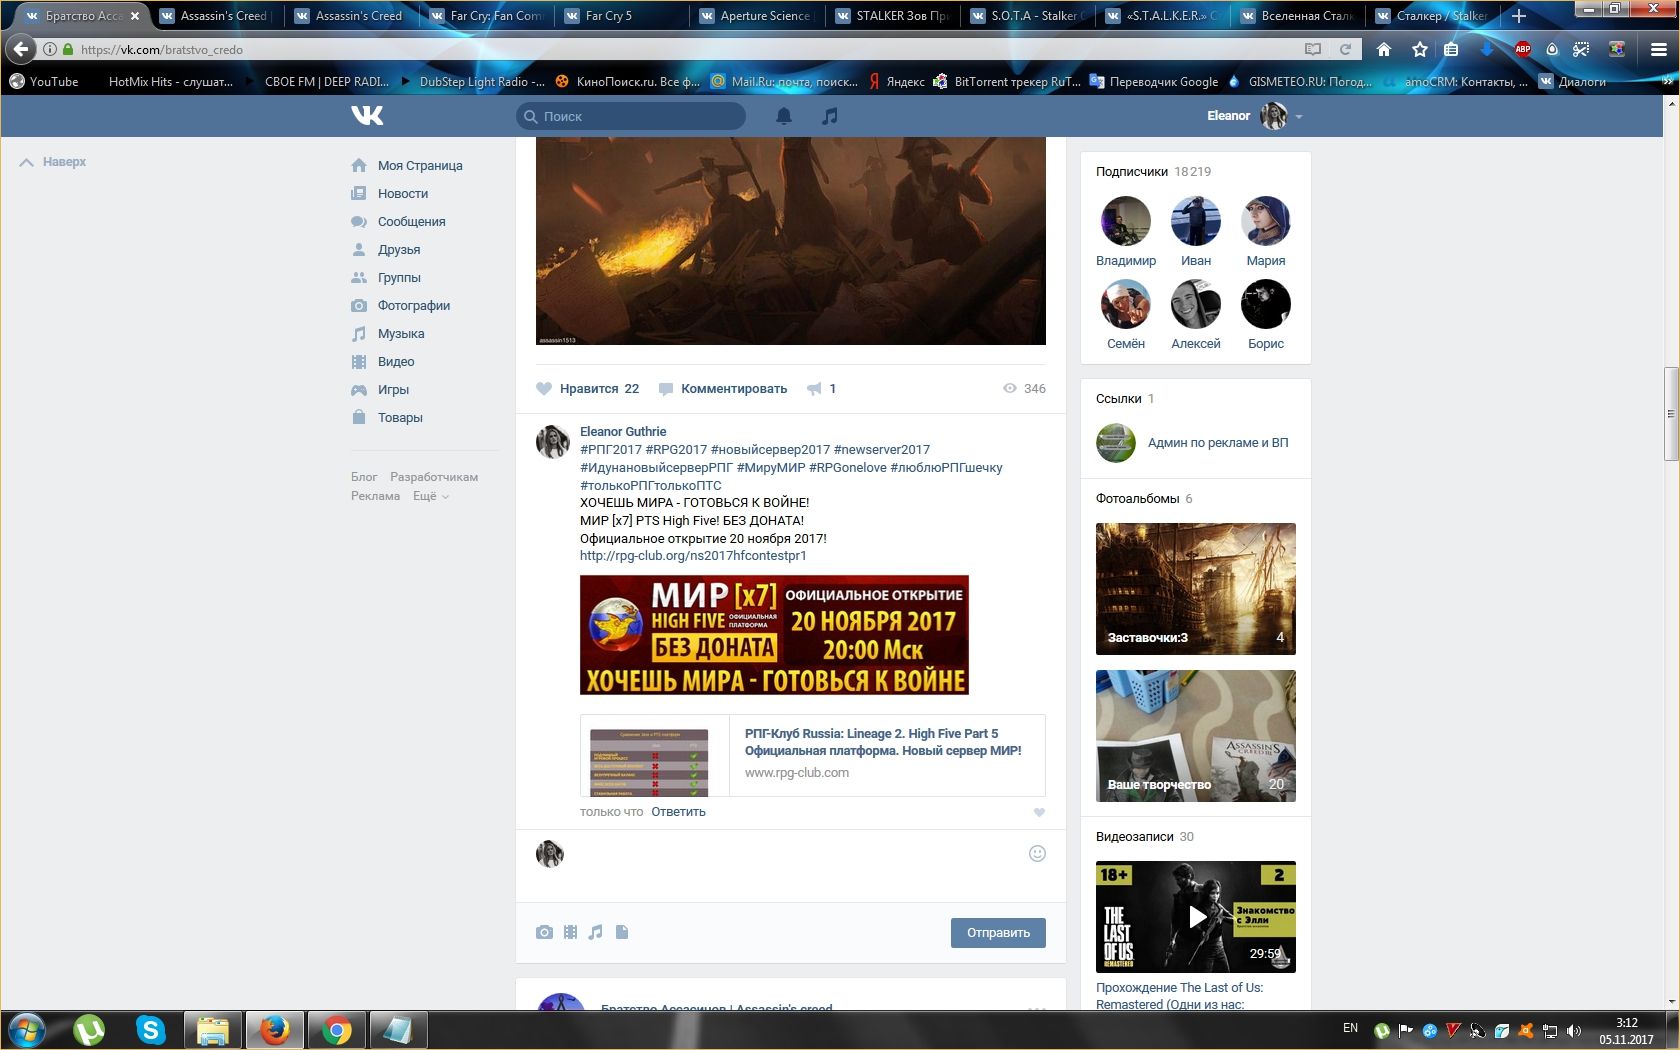The image size is (1680, 1050).
Task: Open the #РПГ2017 hashtag
Action: pyautogui.click(x=611, y=450)
